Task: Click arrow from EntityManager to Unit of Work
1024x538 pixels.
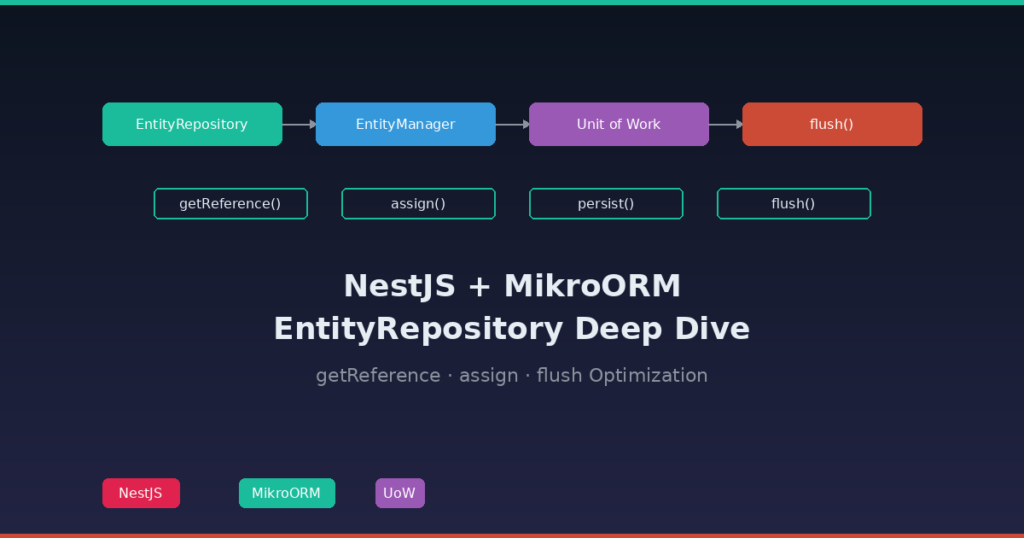Action: click(x=512, y=124)
